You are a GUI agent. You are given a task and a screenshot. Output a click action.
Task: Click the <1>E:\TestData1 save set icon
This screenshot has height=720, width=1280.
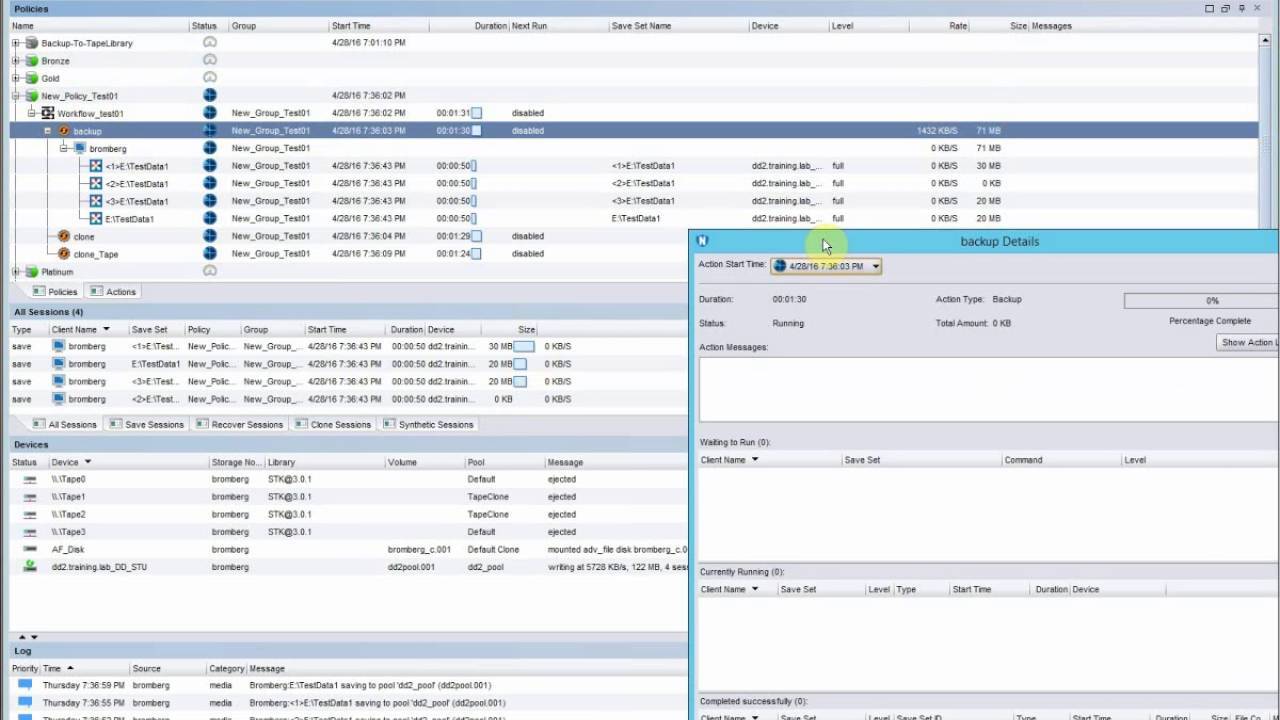pos(95,166)
